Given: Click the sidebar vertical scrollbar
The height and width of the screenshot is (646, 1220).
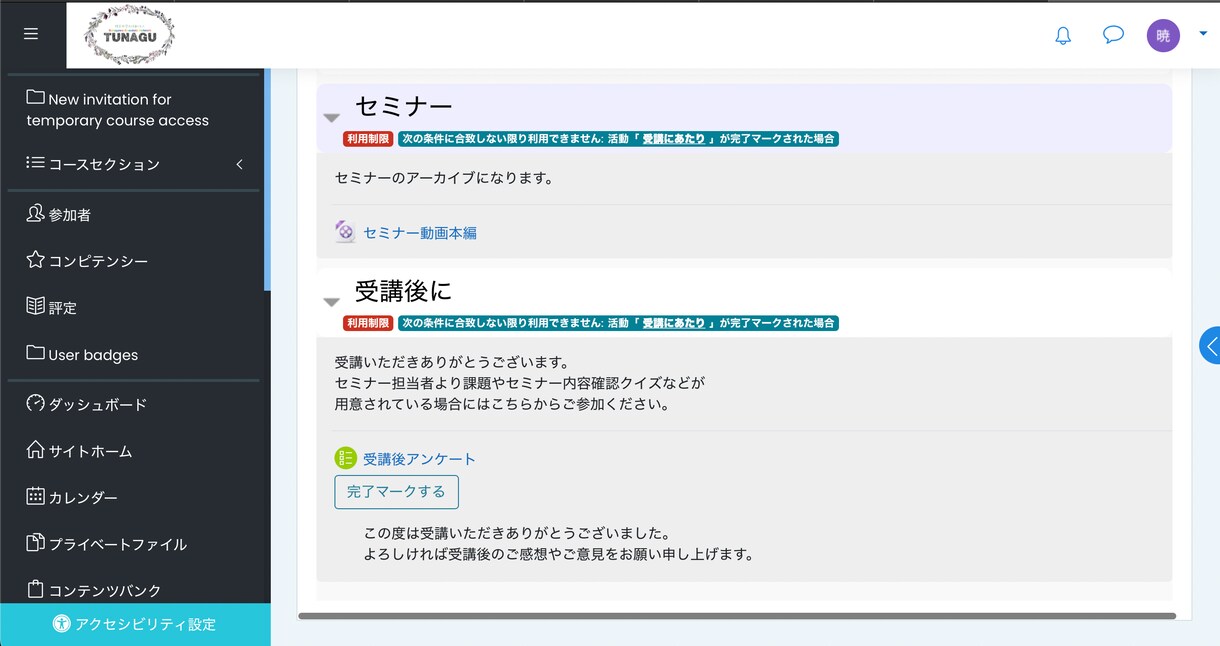Looking at the screenshot, I should (267, 180).
